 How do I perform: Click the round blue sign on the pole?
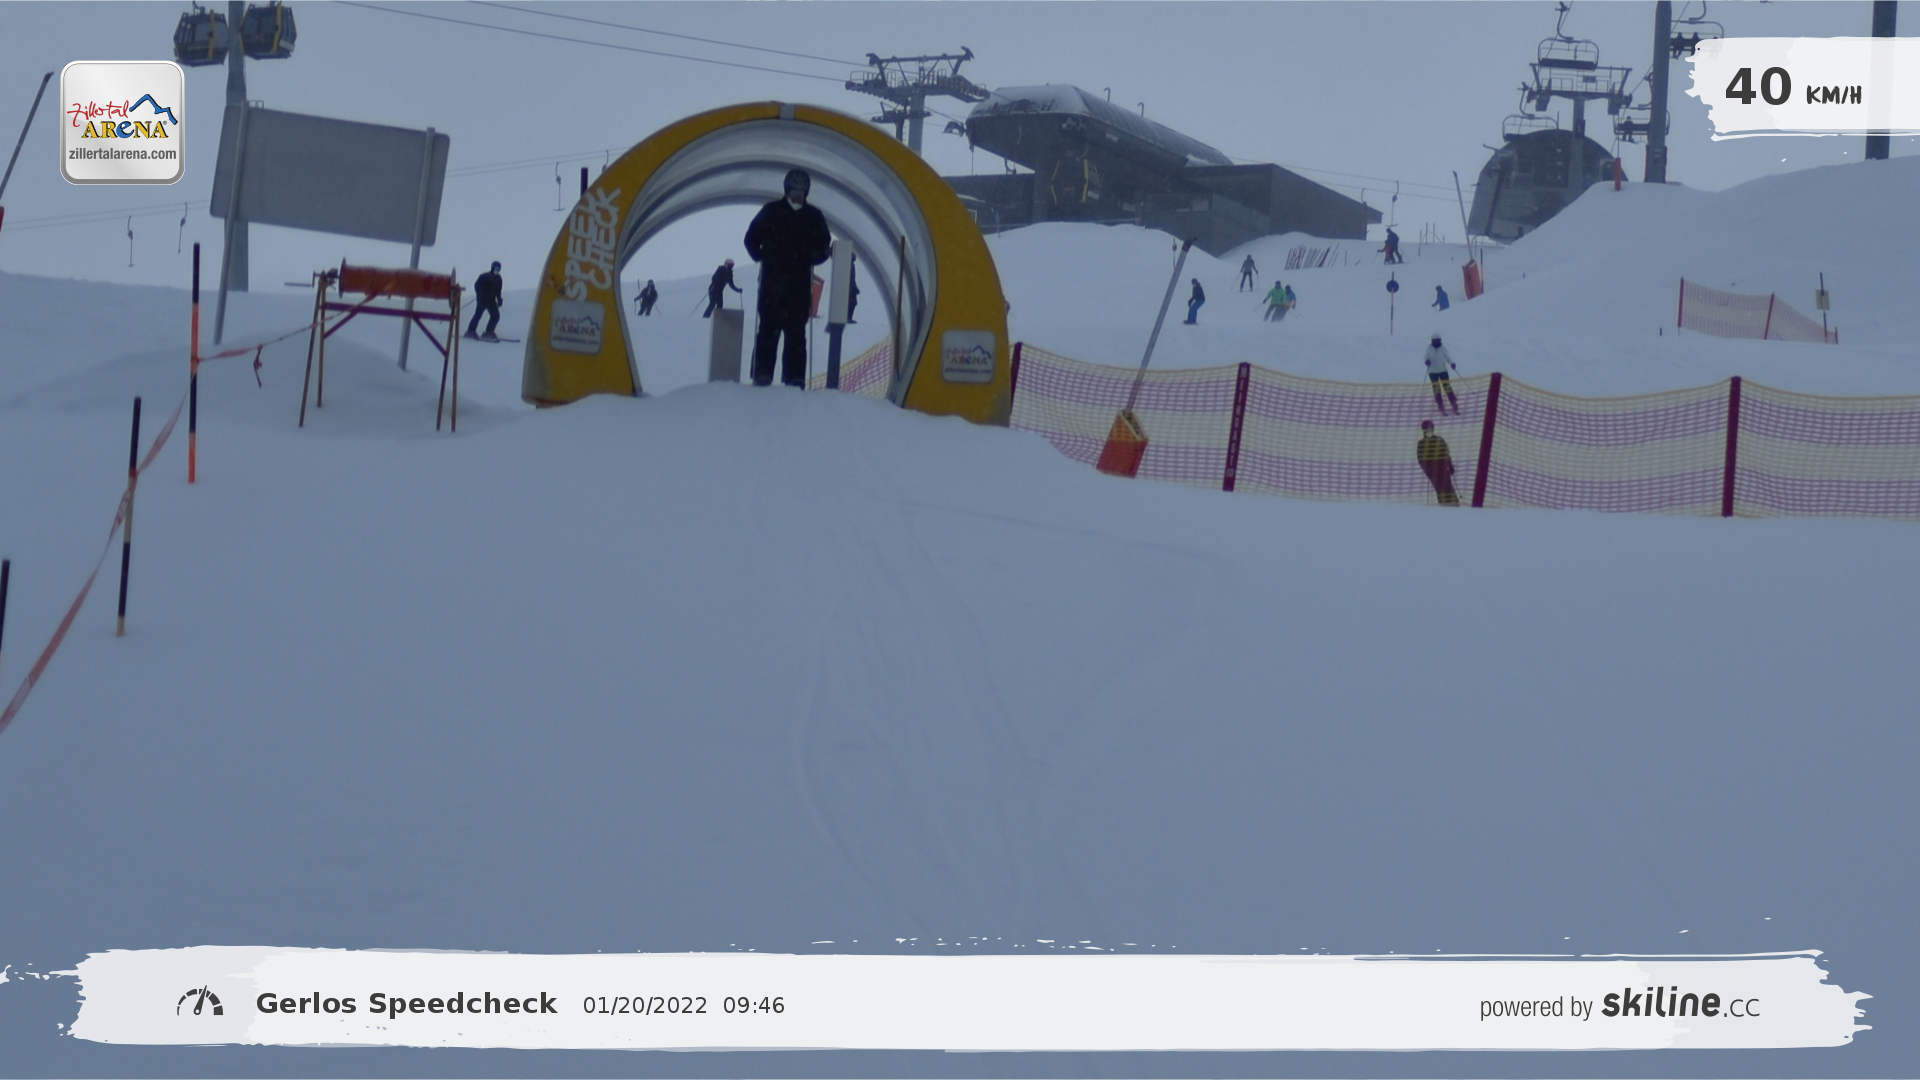point(1392,287)
